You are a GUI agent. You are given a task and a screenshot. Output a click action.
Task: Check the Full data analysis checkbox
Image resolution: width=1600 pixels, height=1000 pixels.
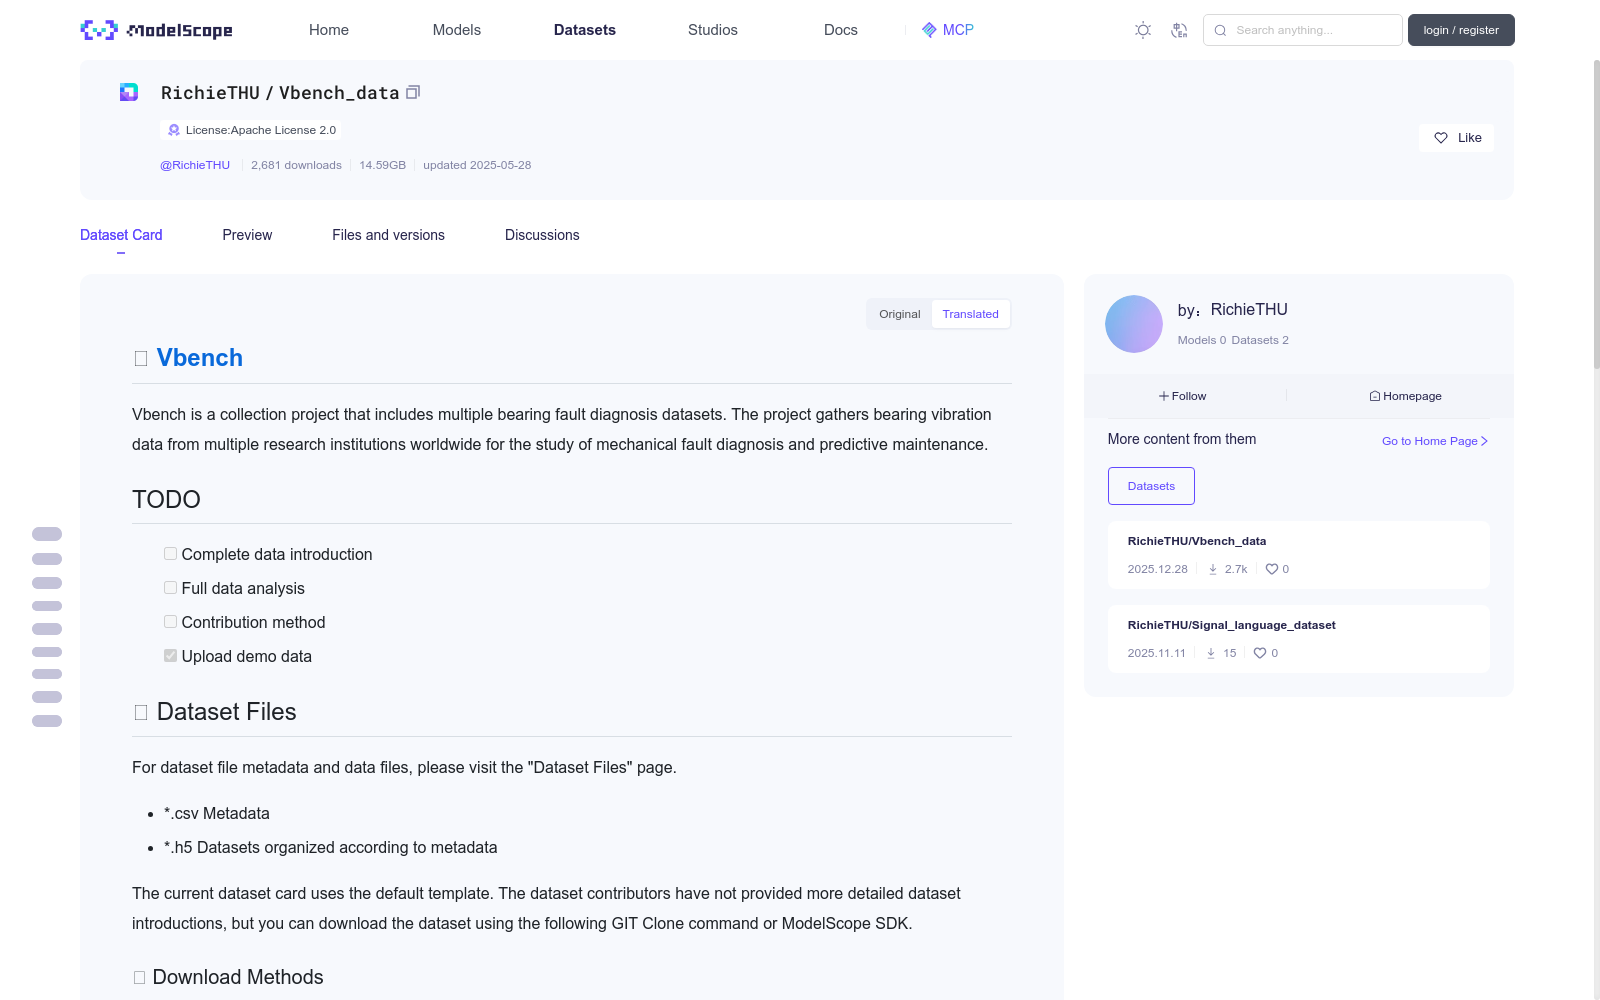pyautogui.click(x=171, y=588)
